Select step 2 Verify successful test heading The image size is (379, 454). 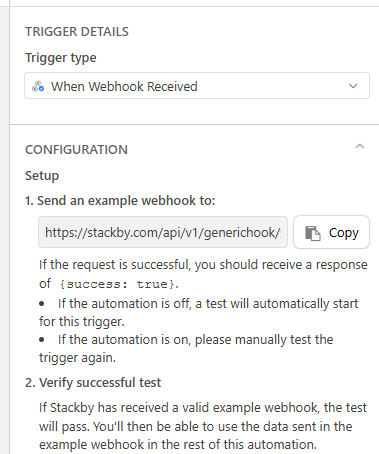93,382
